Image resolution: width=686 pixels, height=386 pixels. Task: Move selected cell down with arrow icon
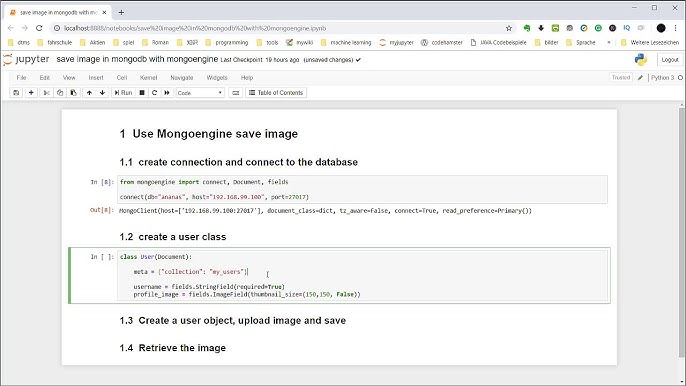click(x=102, y=93)
